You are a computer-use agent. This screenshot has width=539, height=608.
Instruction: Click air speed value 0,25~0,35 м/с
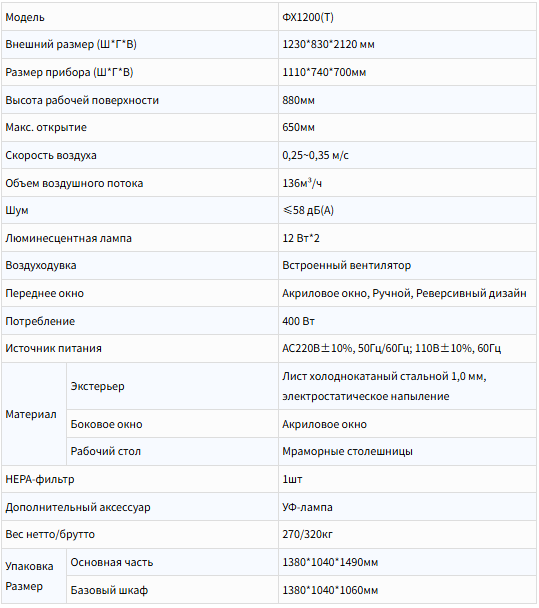(x=315, y=155)
